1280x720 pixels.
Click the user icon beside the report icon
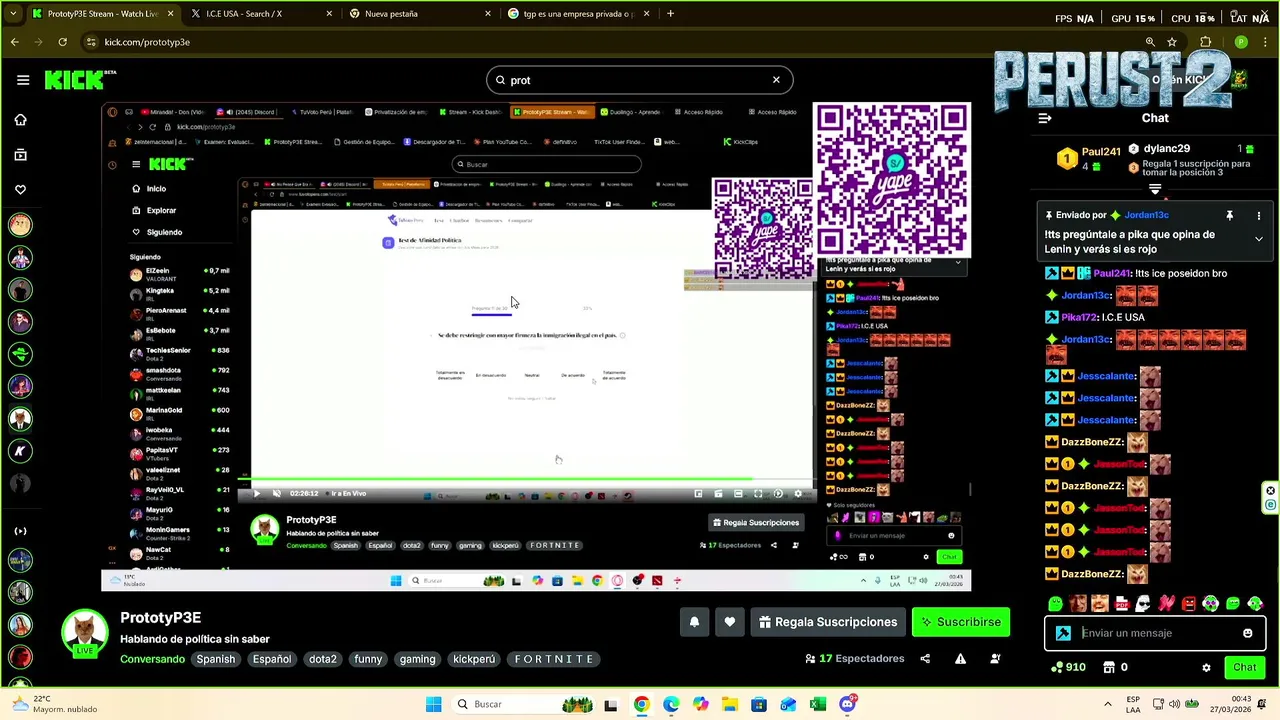point(995,659)
